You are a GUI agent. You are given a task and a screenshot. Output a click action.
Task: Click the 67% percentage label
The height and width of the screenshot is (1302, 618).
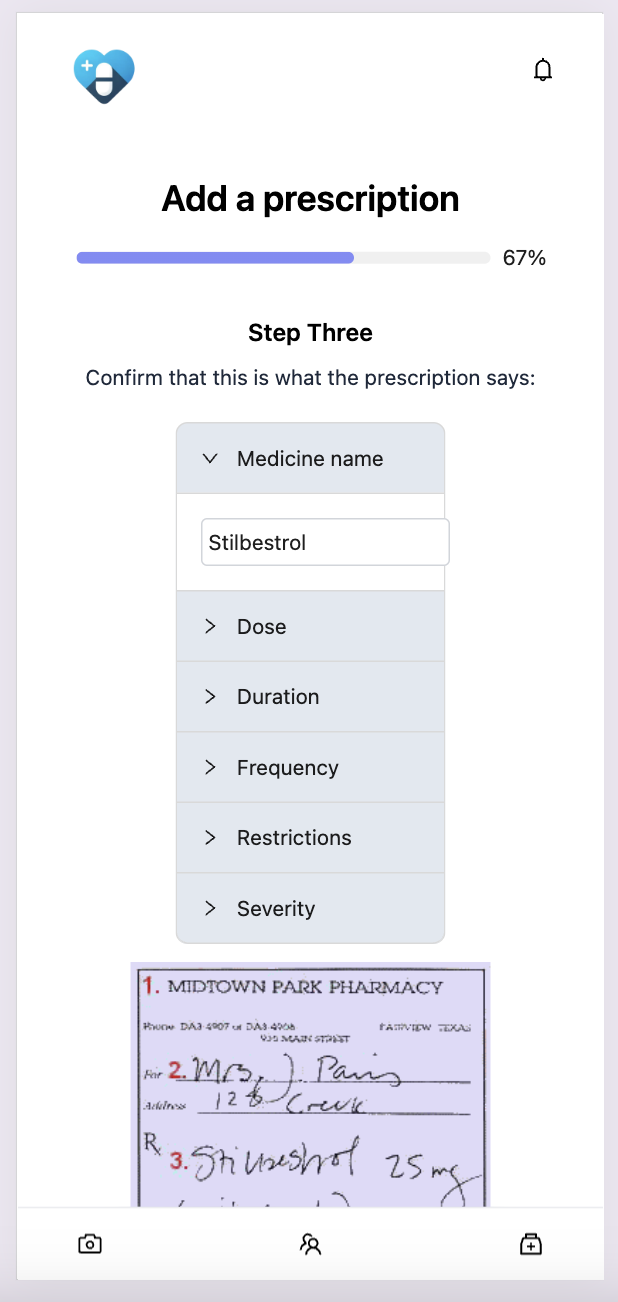(x=524, y=258)
